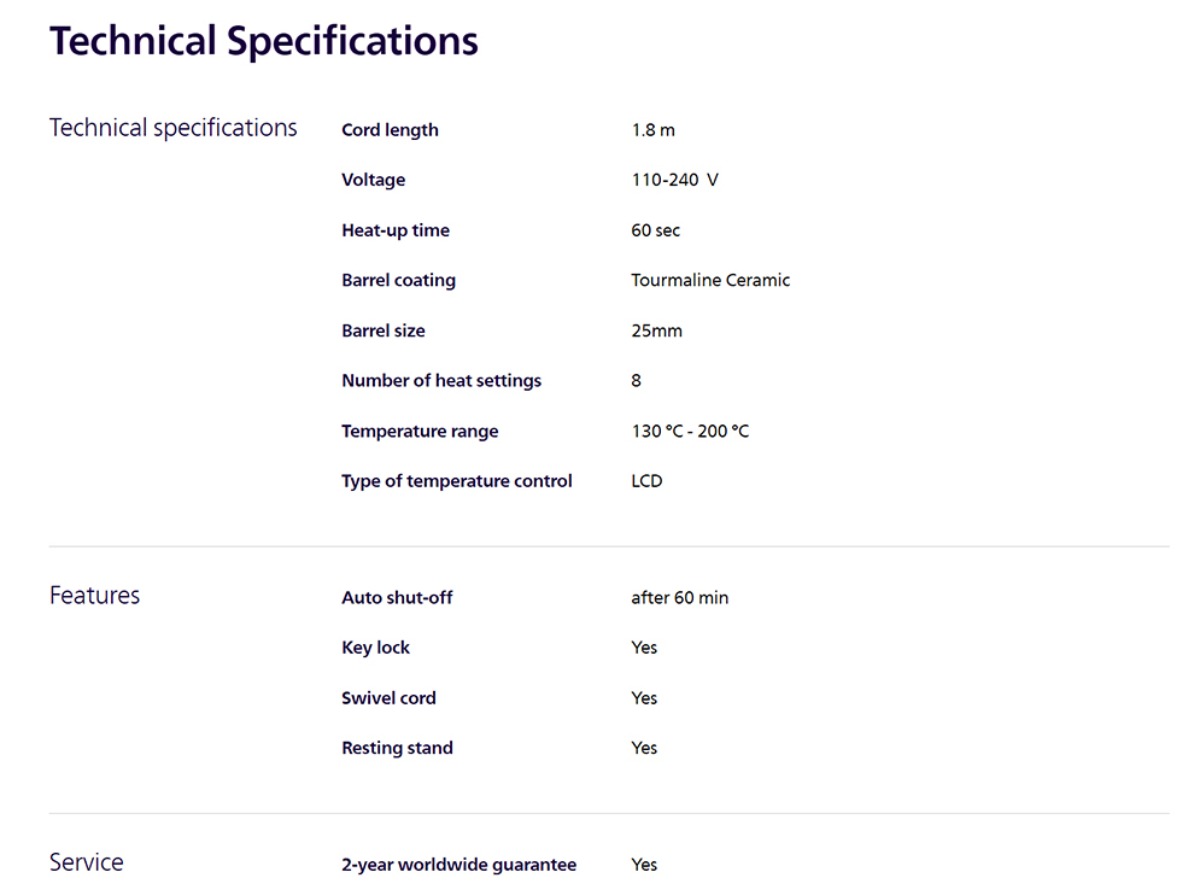Select the 110-240 V voltage value
The height and width of the screenshot is (892, 1200).
coord(675,180)
